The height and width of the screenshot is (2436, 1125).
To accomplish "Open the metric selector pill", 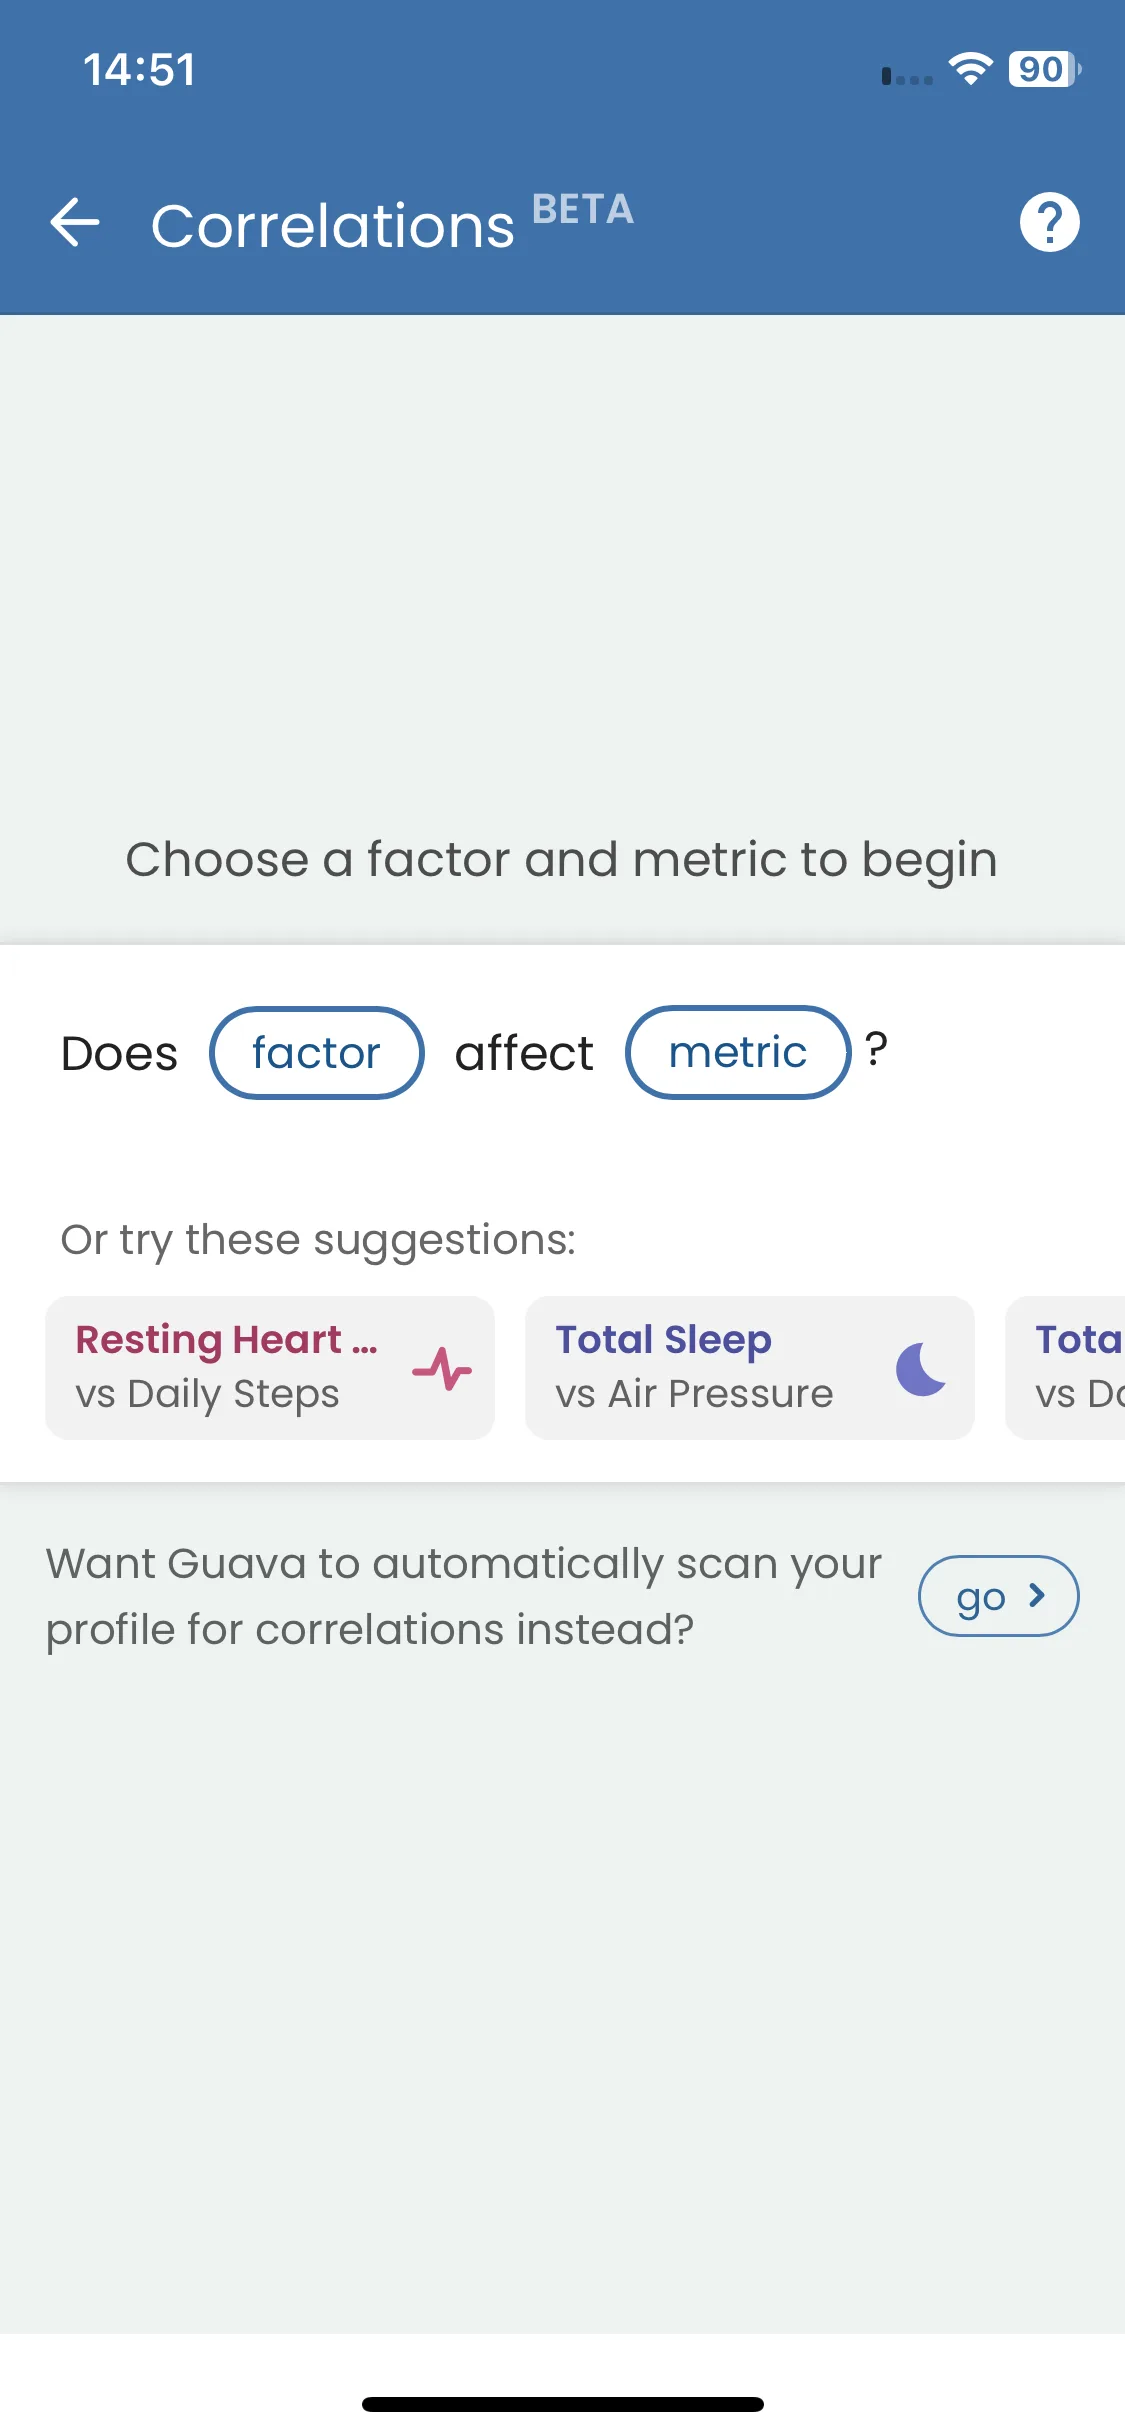I will point(738,1053).
